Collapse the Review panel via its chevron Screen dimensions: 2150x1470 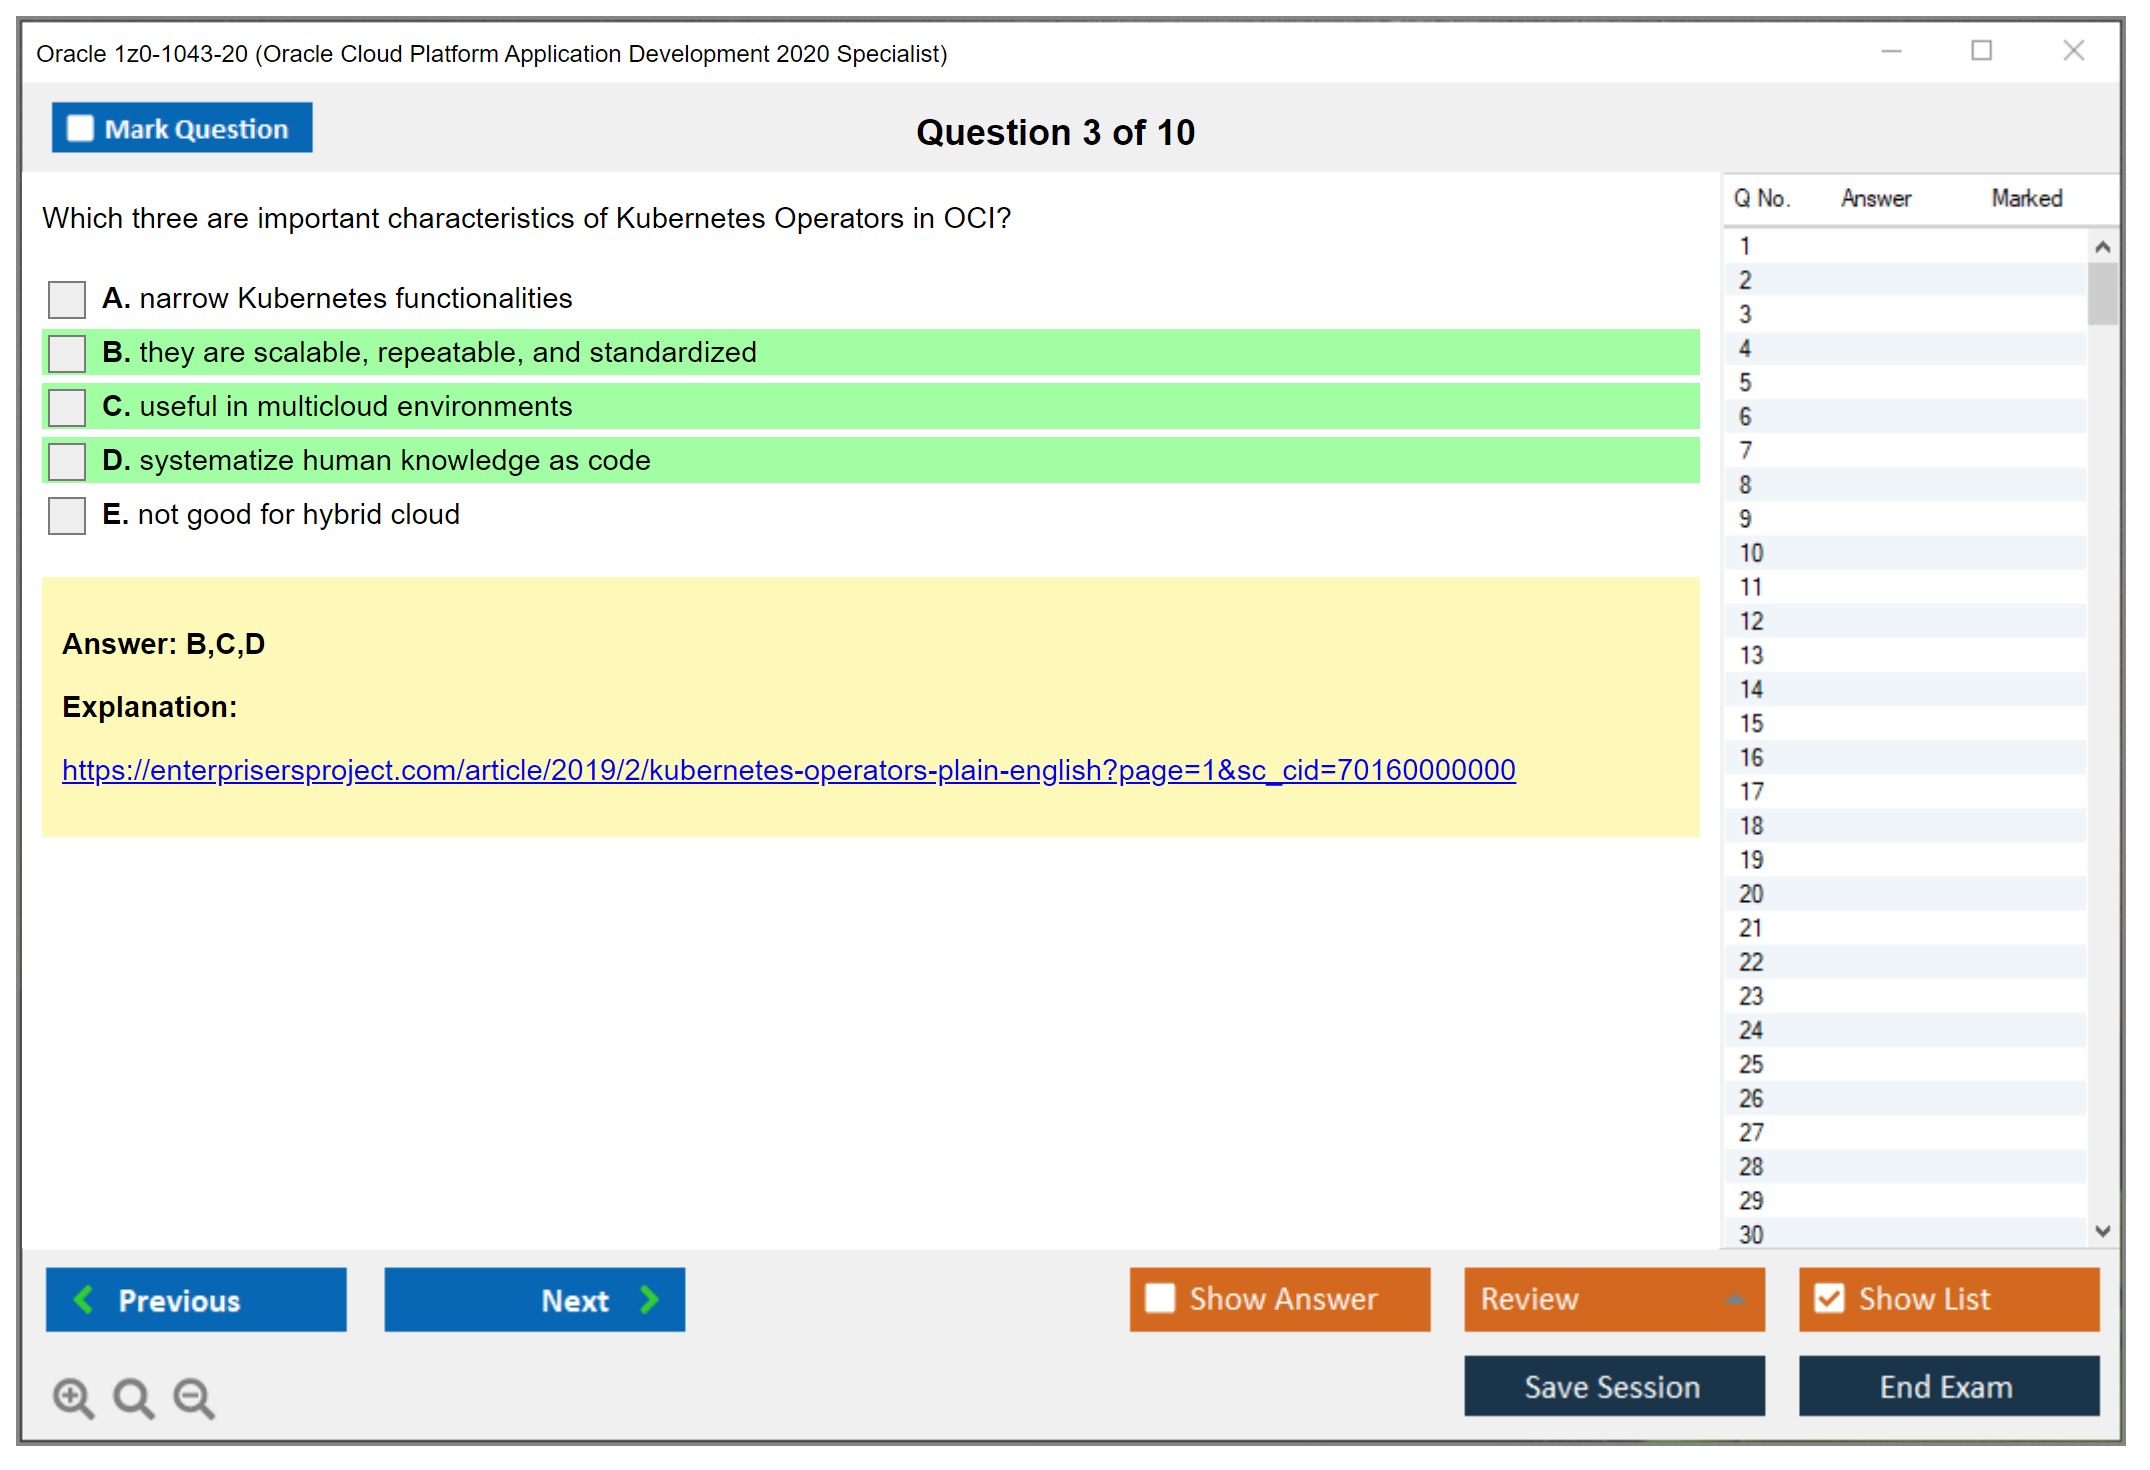(x=1736, y=1299)
